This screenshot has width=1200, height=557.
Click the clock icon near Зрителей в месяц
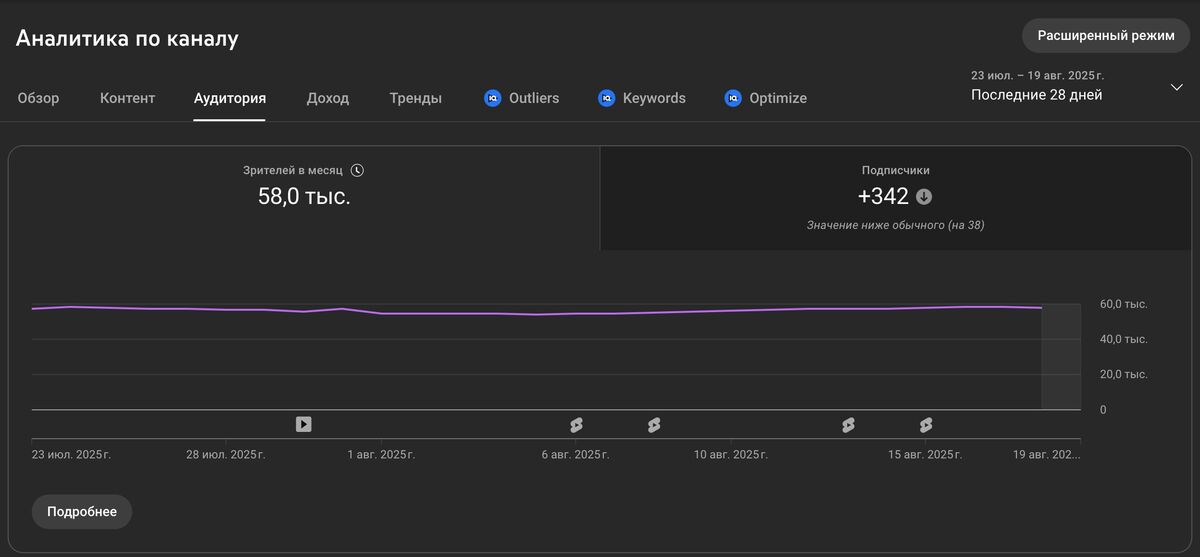[357, 171]
